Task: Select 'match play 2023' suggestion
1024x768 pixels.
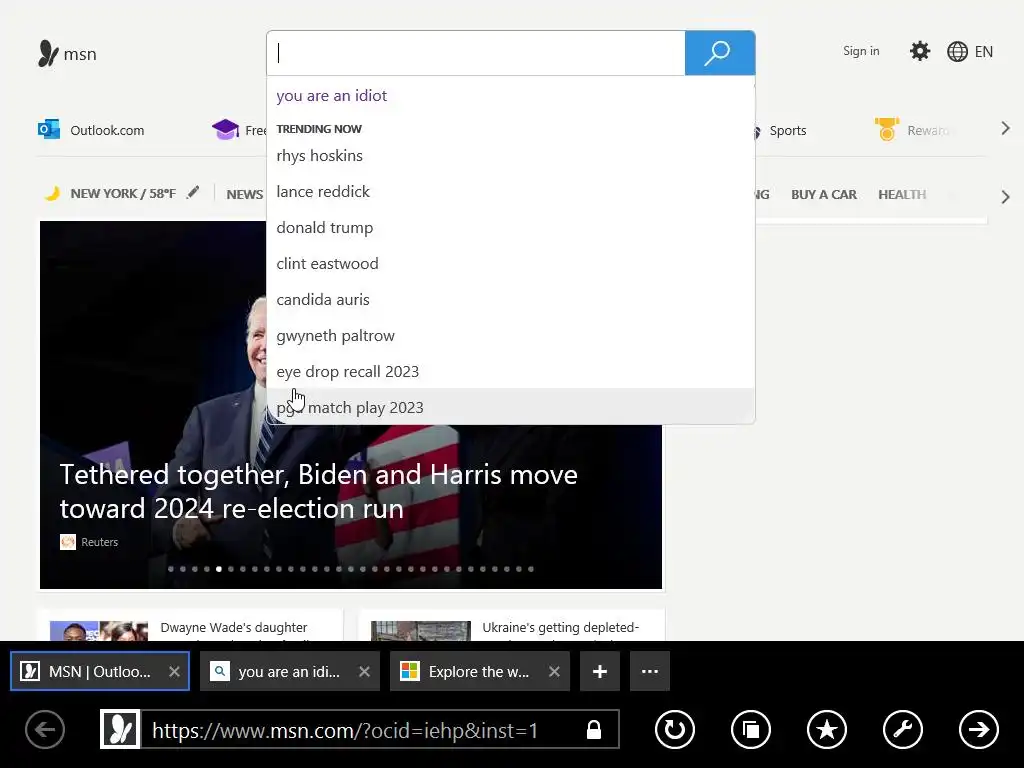Action: pos(511,407)
